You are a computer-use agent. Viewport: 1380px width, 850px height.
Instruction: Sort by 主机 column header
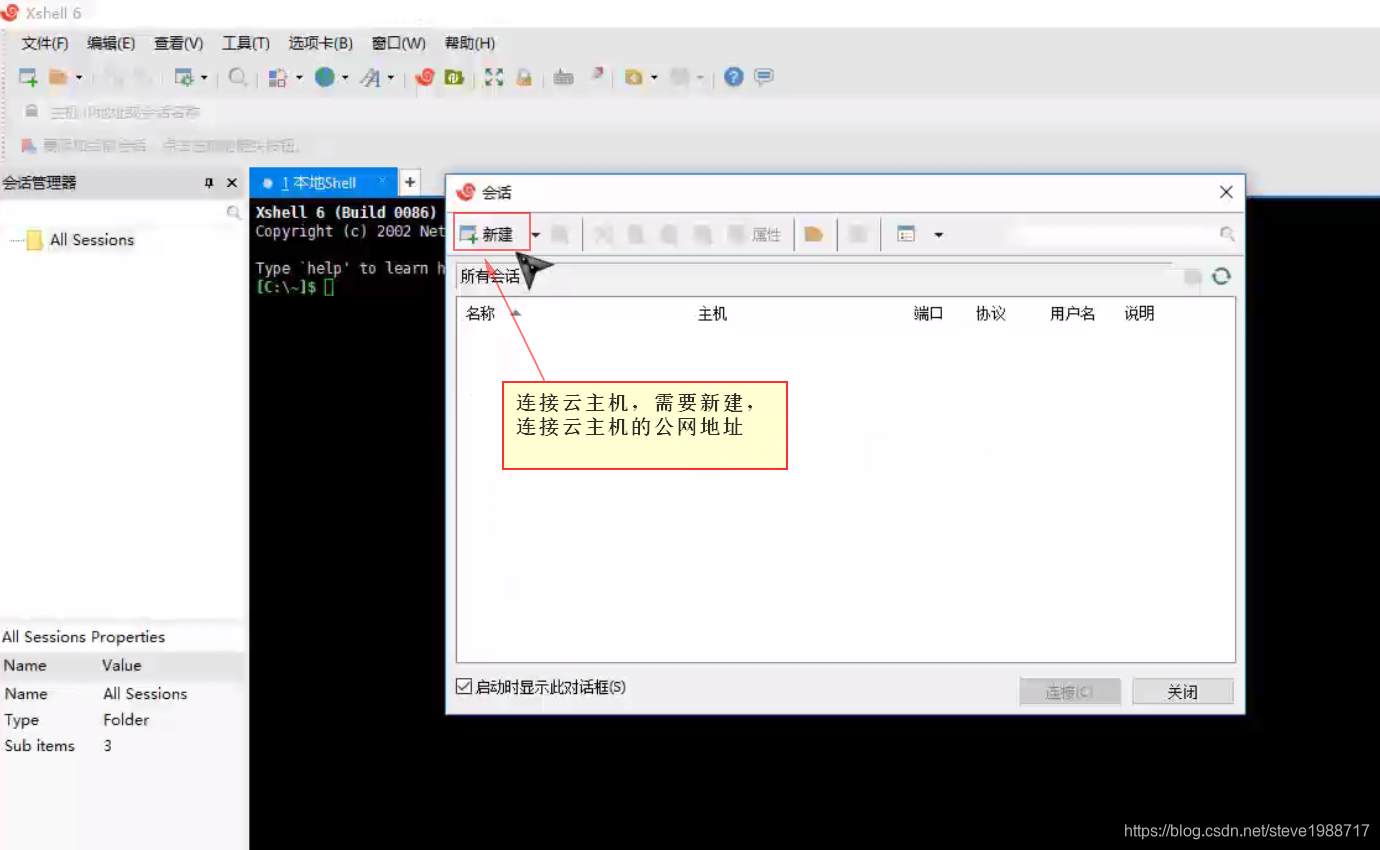[x=712, y=314]
